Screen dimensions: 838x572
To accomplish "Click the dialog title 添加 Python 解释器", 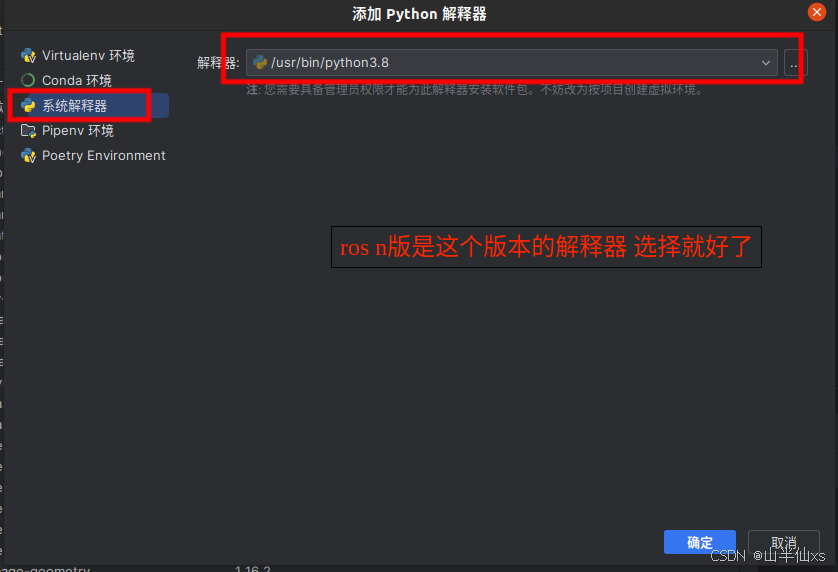I will click(x=419, y=14).
